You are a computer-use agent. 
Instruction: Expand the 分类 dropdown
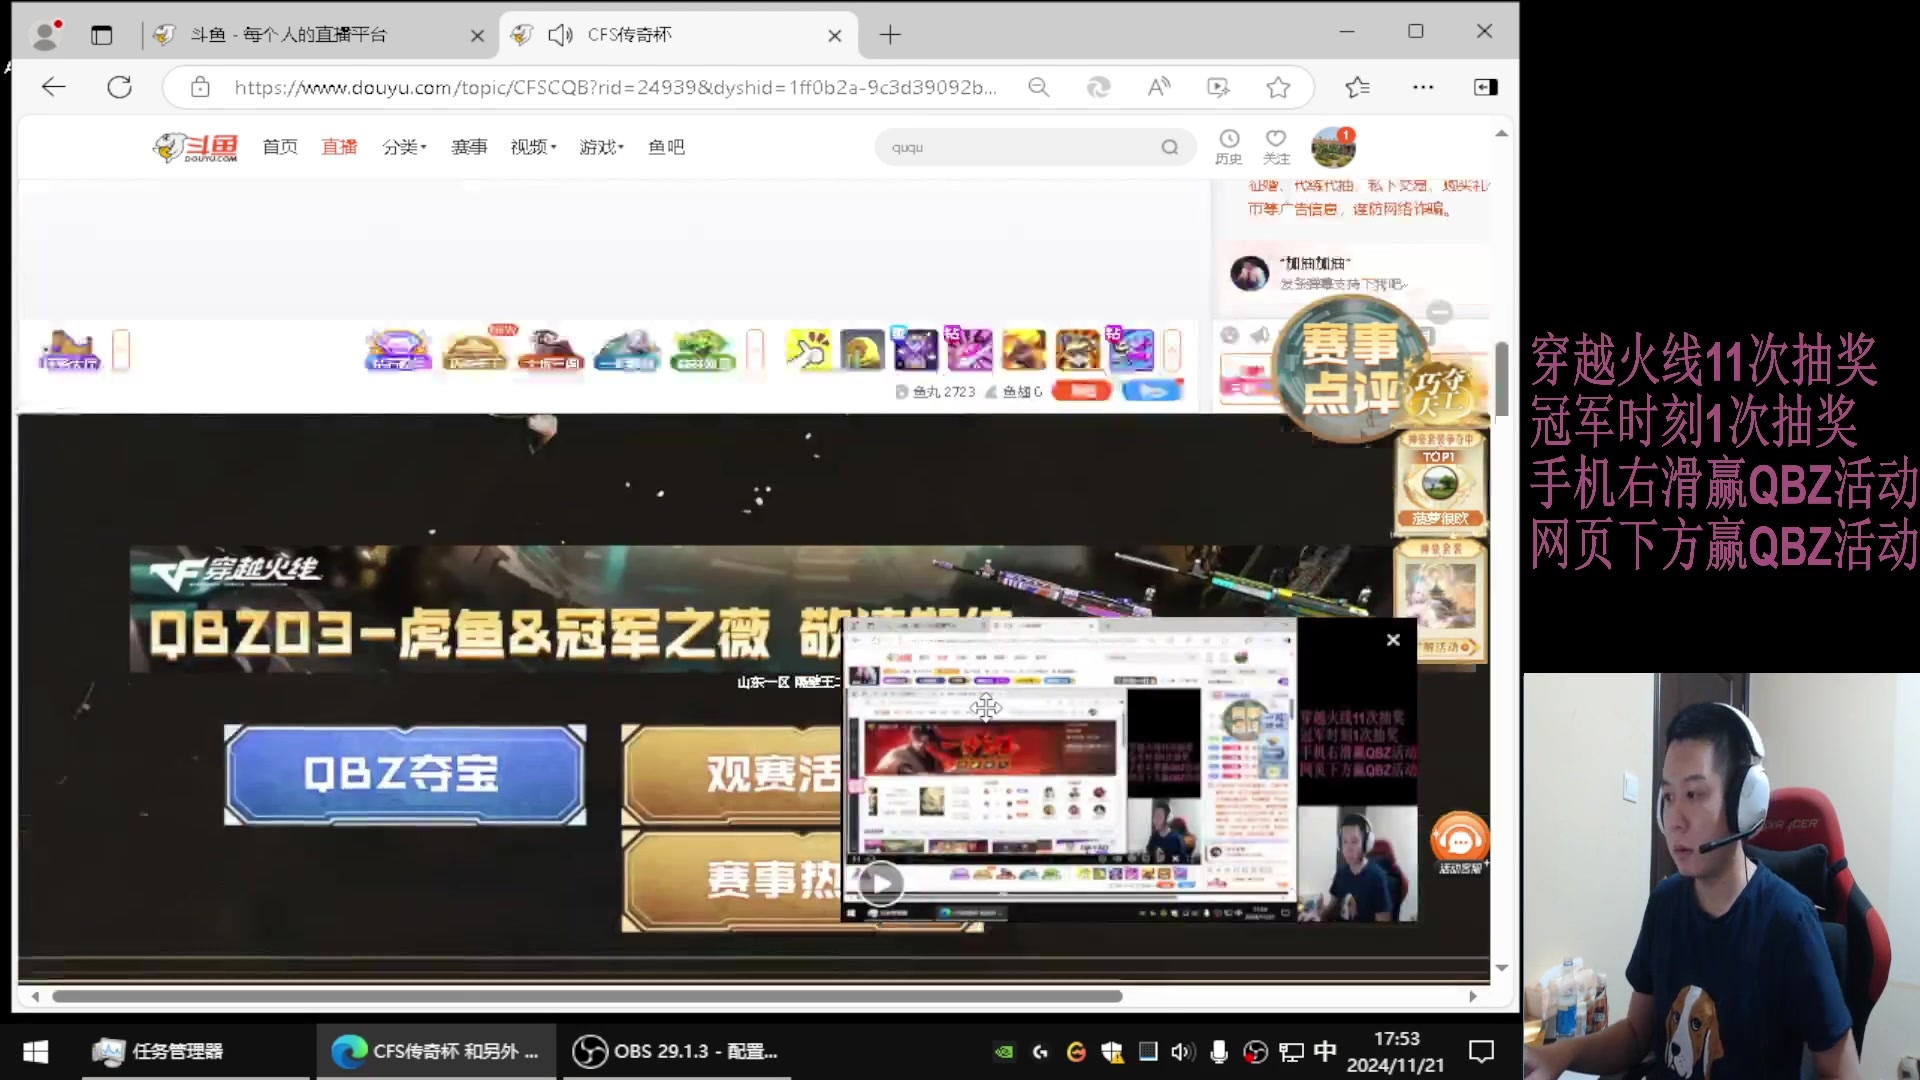point(404,147)
